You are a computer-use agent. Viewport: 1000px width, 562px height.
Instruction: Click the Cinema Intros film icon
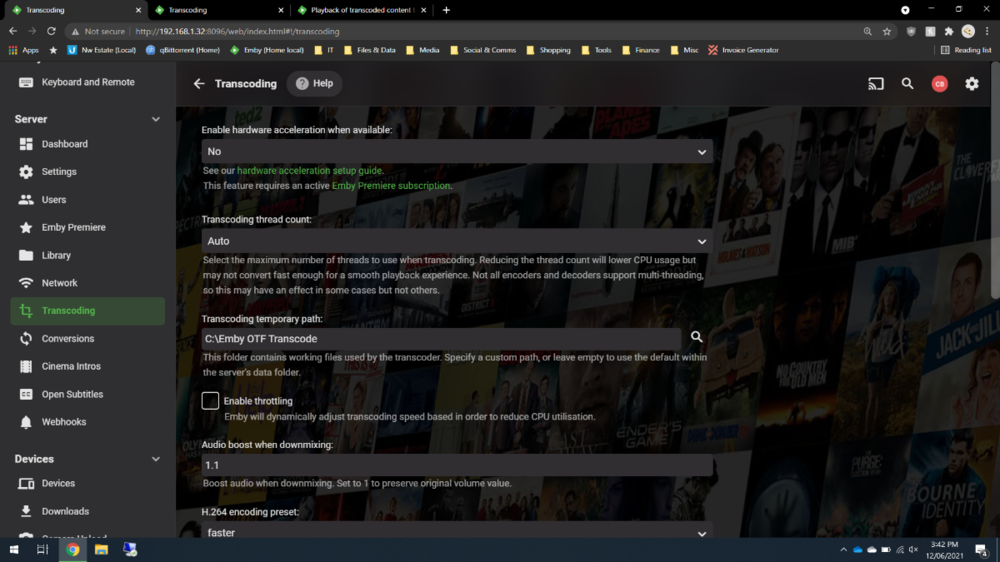click(x=26, y=366)
